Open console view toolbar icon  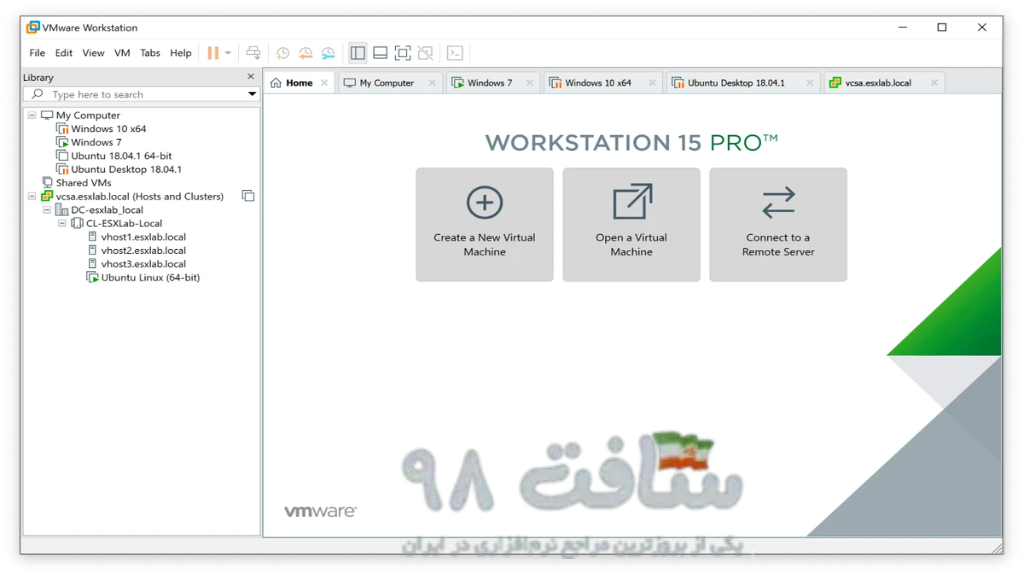pos(455,53)
